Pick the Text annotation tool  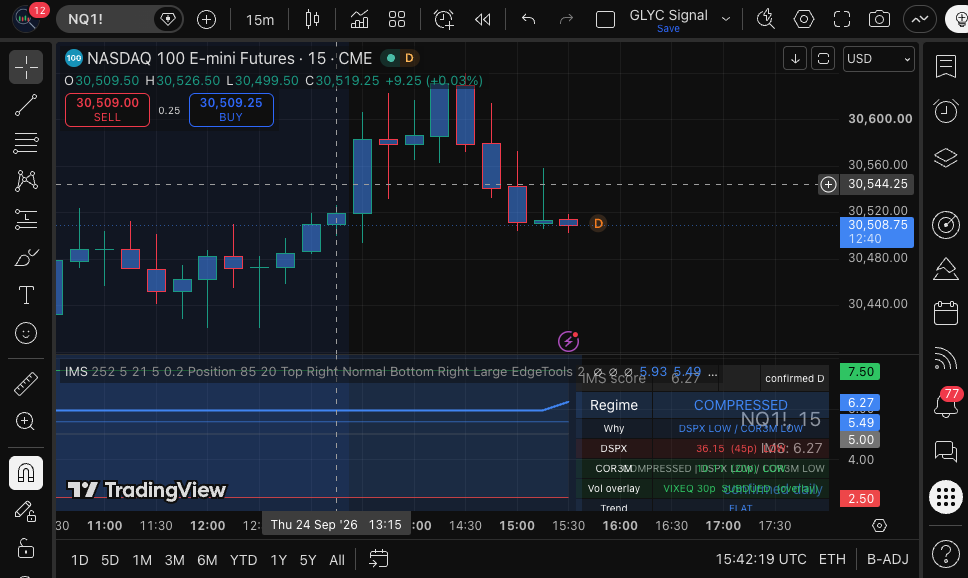26,295
